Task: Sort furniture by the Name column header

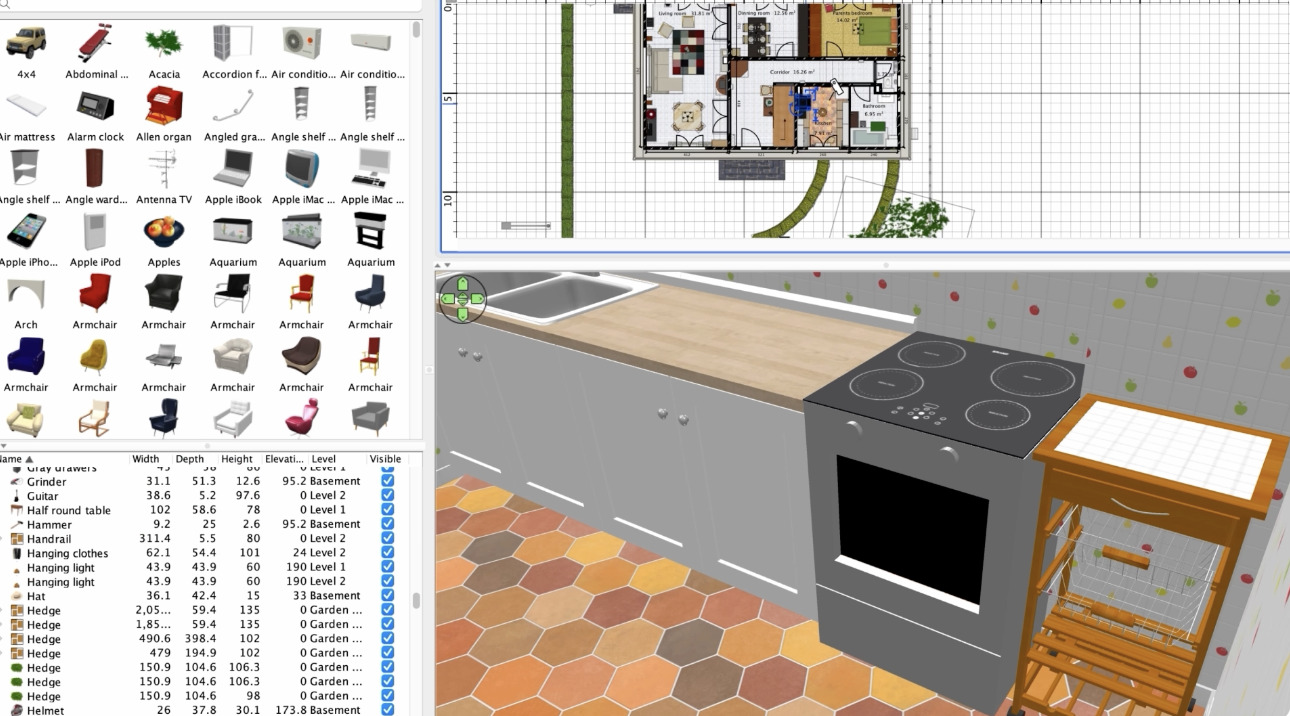Action: [x=16, y=459]
